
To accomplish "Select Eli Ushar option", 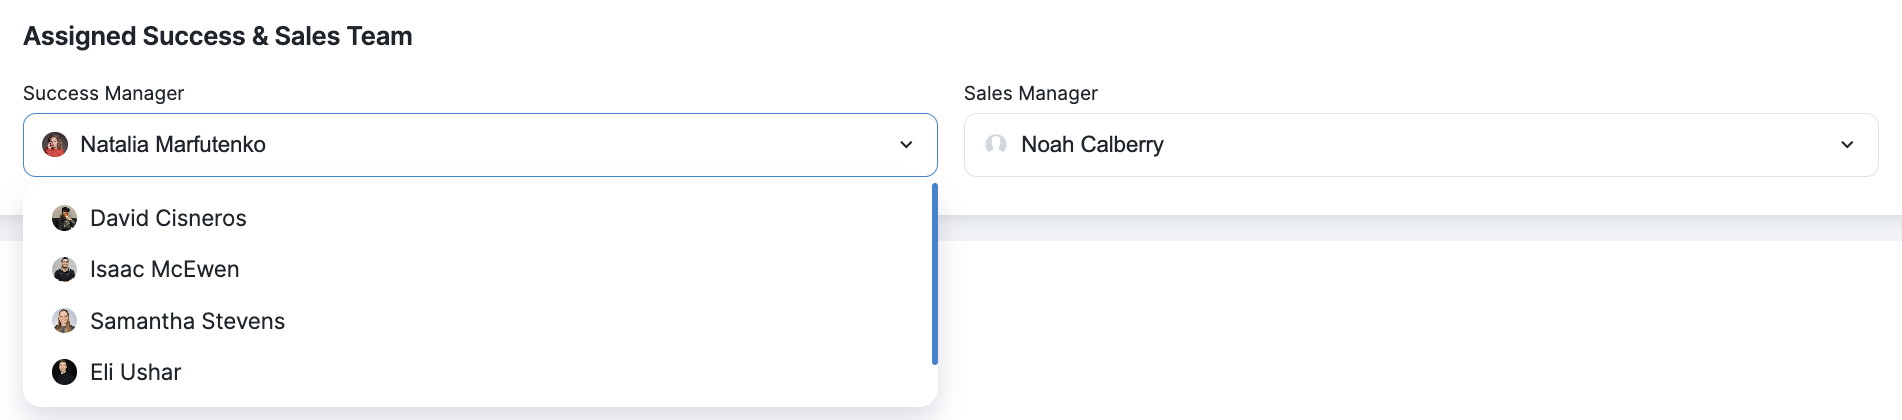I will click(135, 372).
